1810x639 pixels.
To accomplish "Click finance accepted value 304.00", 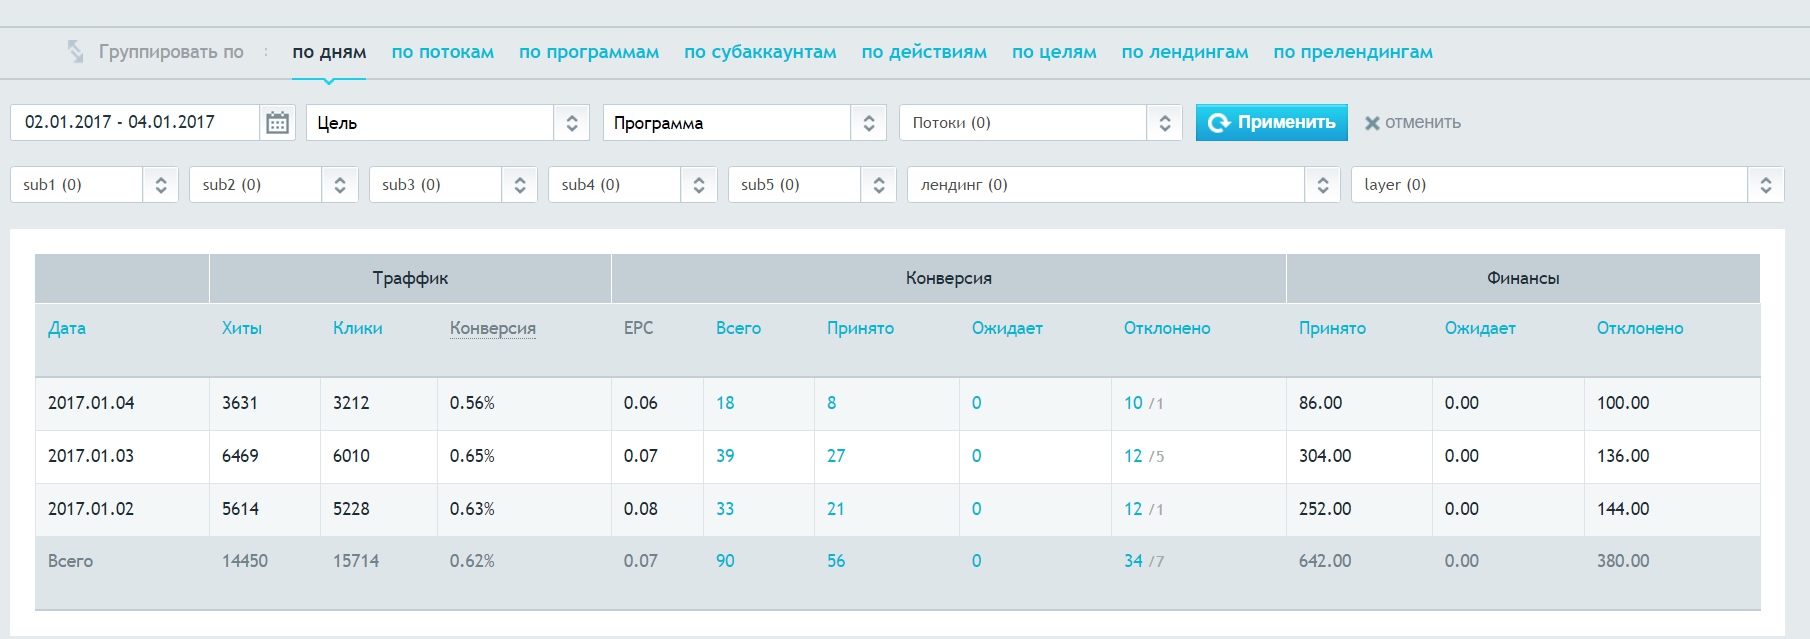I will (x=1325, y=456).
